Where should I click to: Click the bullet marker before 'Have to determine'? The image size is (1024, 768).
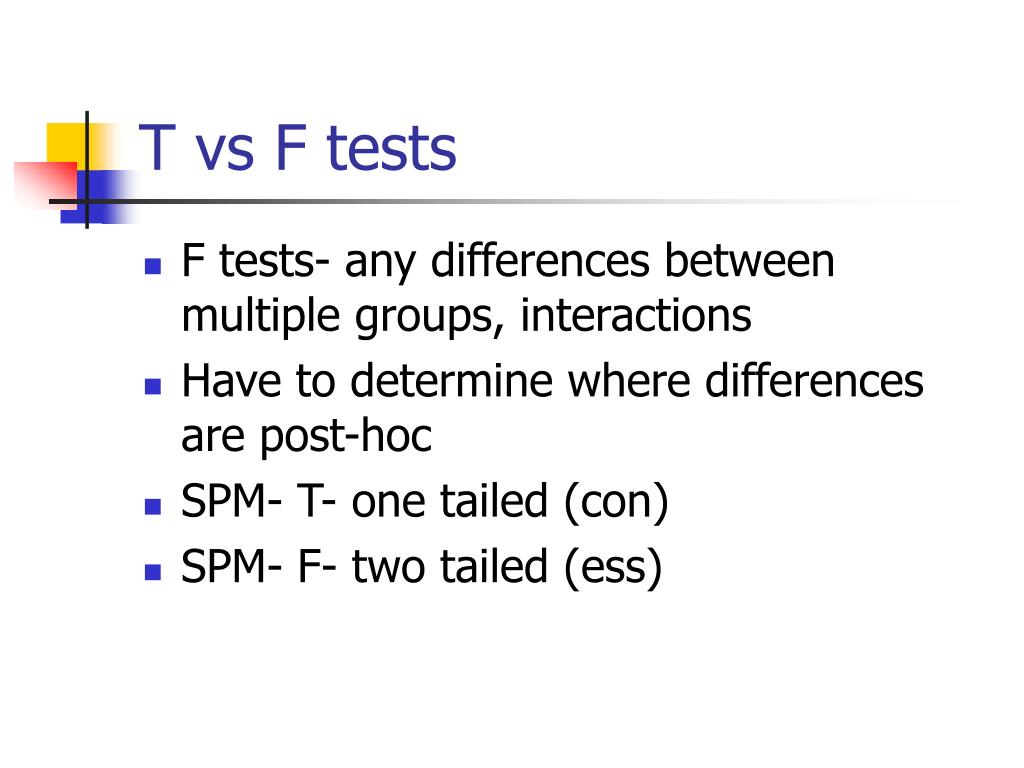point(153,387)
